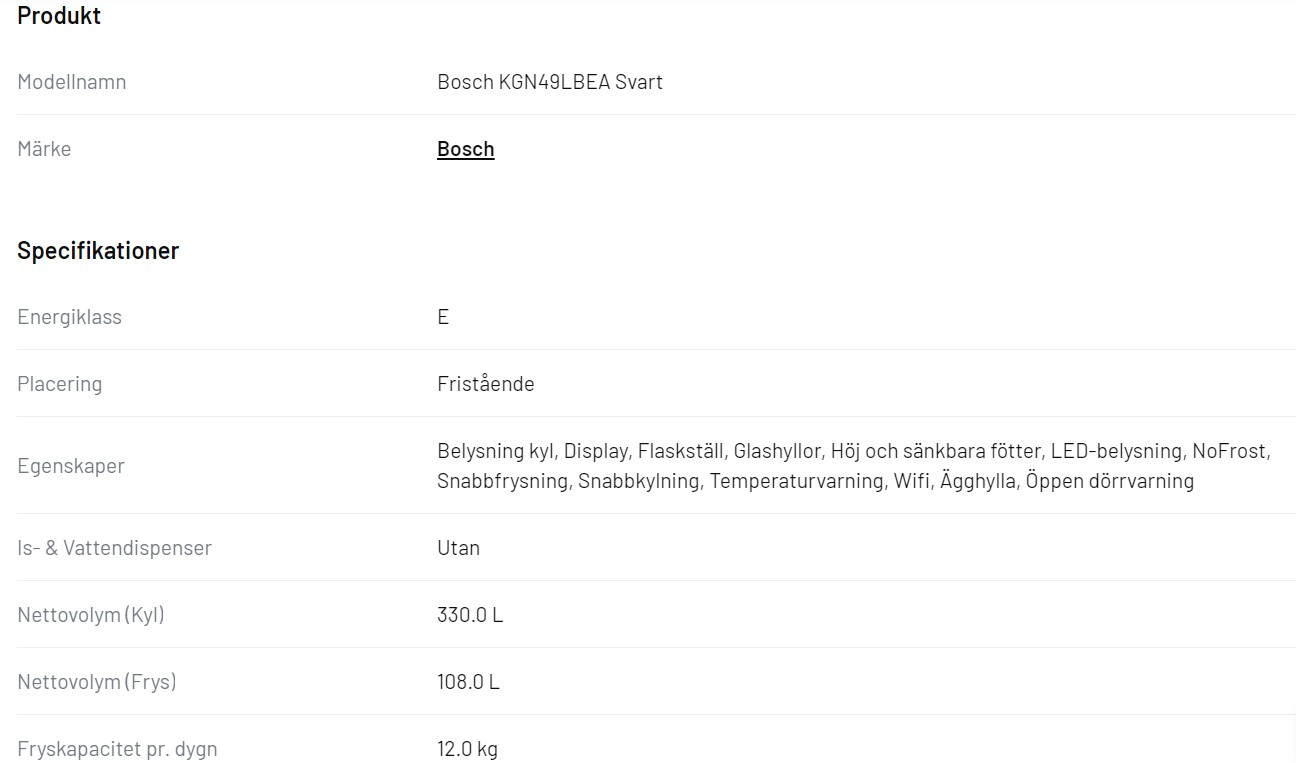This screenshot has height=763, width=1296.
Task: Select the Märke label
Action: tap(44, 149)
